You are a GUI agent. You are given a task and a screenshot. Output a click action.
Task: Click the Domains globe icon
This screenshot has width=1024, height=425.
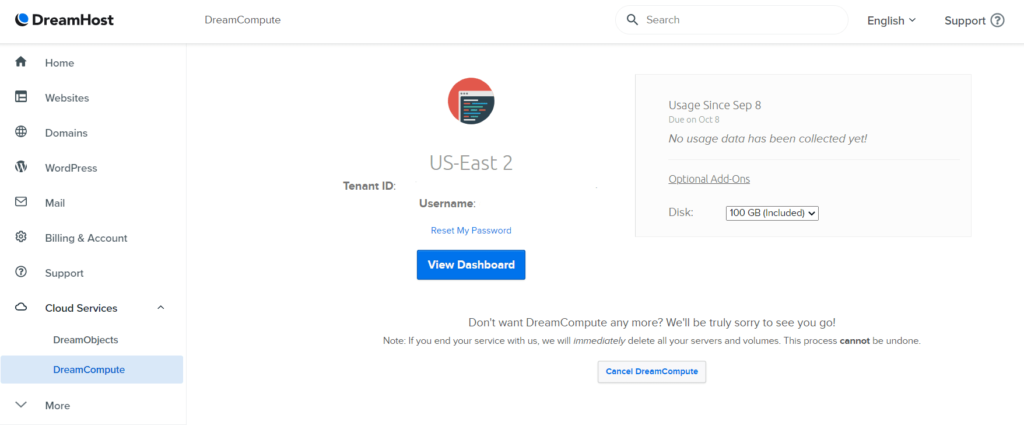[21, 132]
